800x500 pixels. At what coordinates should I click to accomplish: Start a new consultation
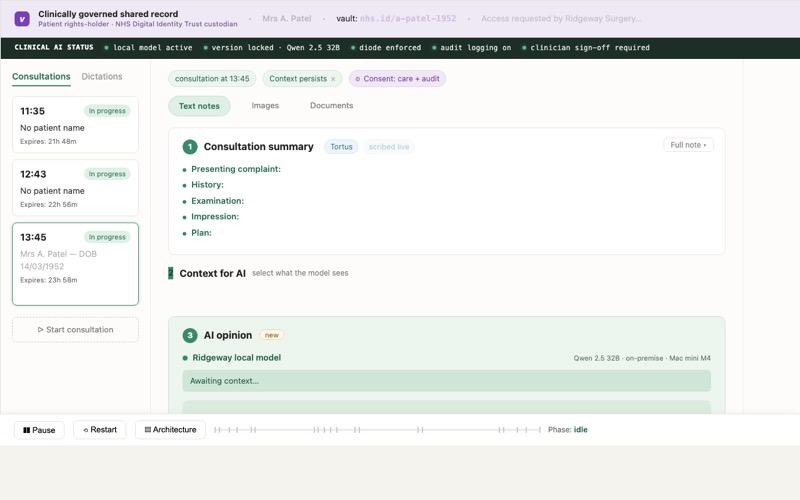tap(76, 330)
